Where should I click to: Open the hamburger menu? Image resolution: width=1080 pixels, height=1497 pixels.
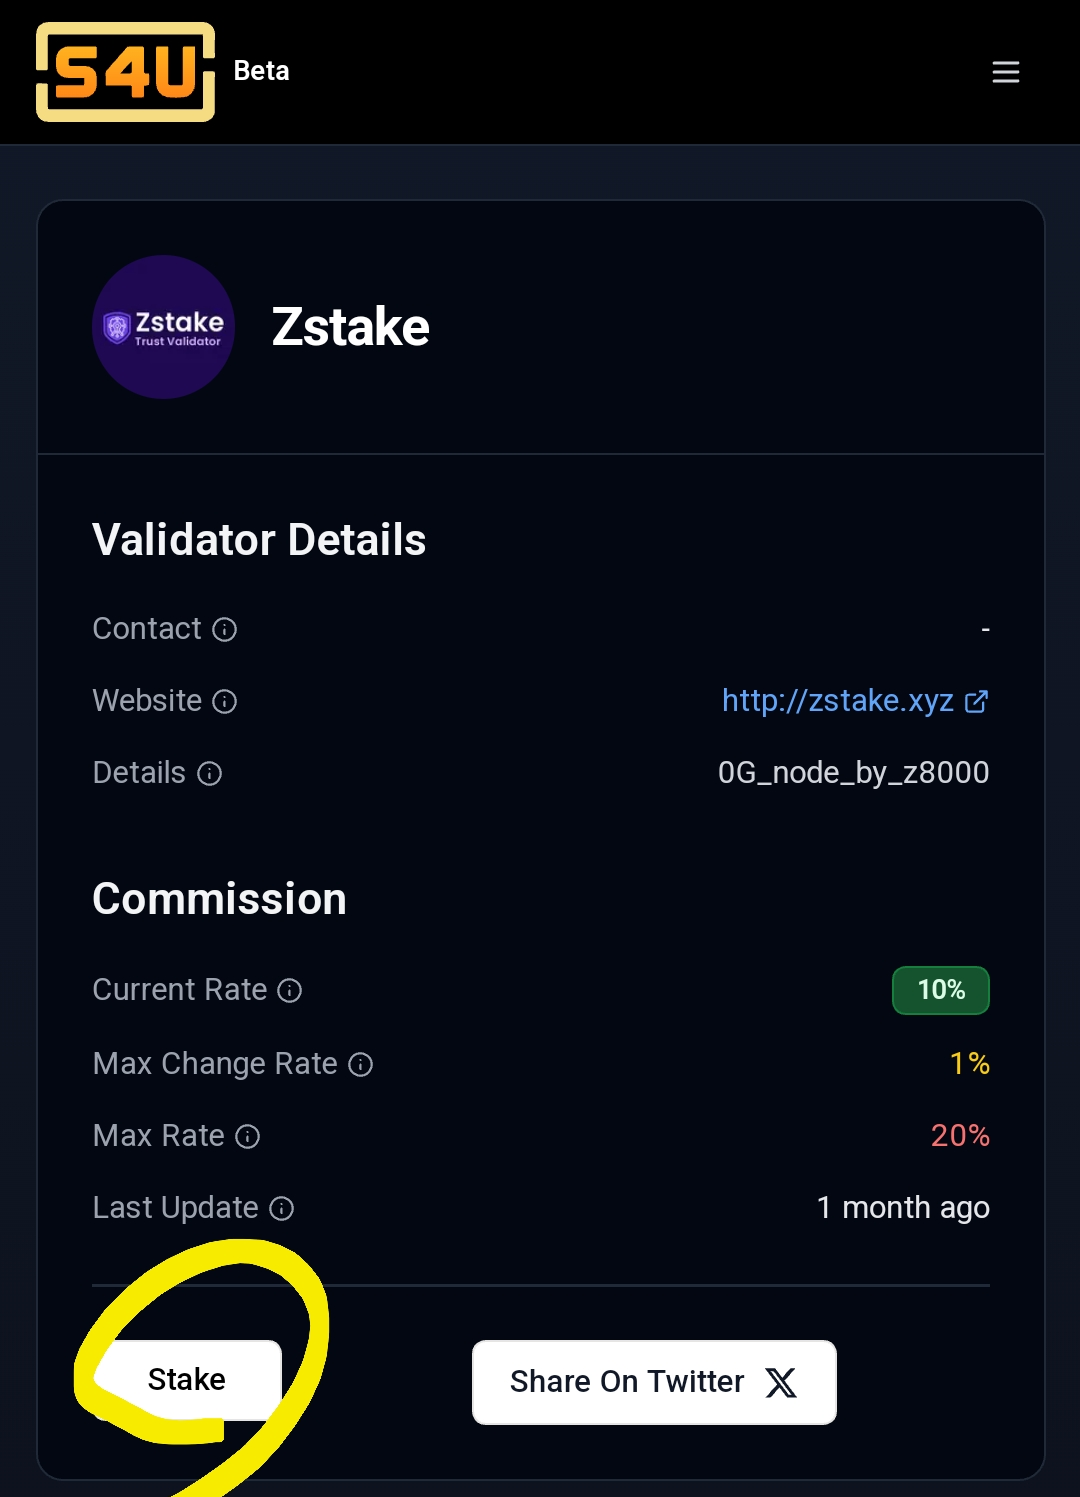click(1005, 72)
